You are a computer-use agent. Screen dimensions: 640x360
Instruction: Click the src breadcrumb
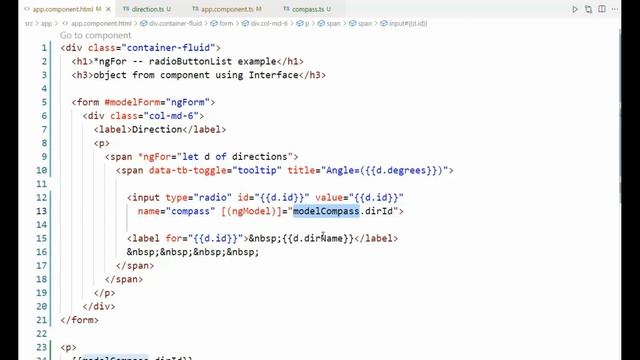coord(29,24)
